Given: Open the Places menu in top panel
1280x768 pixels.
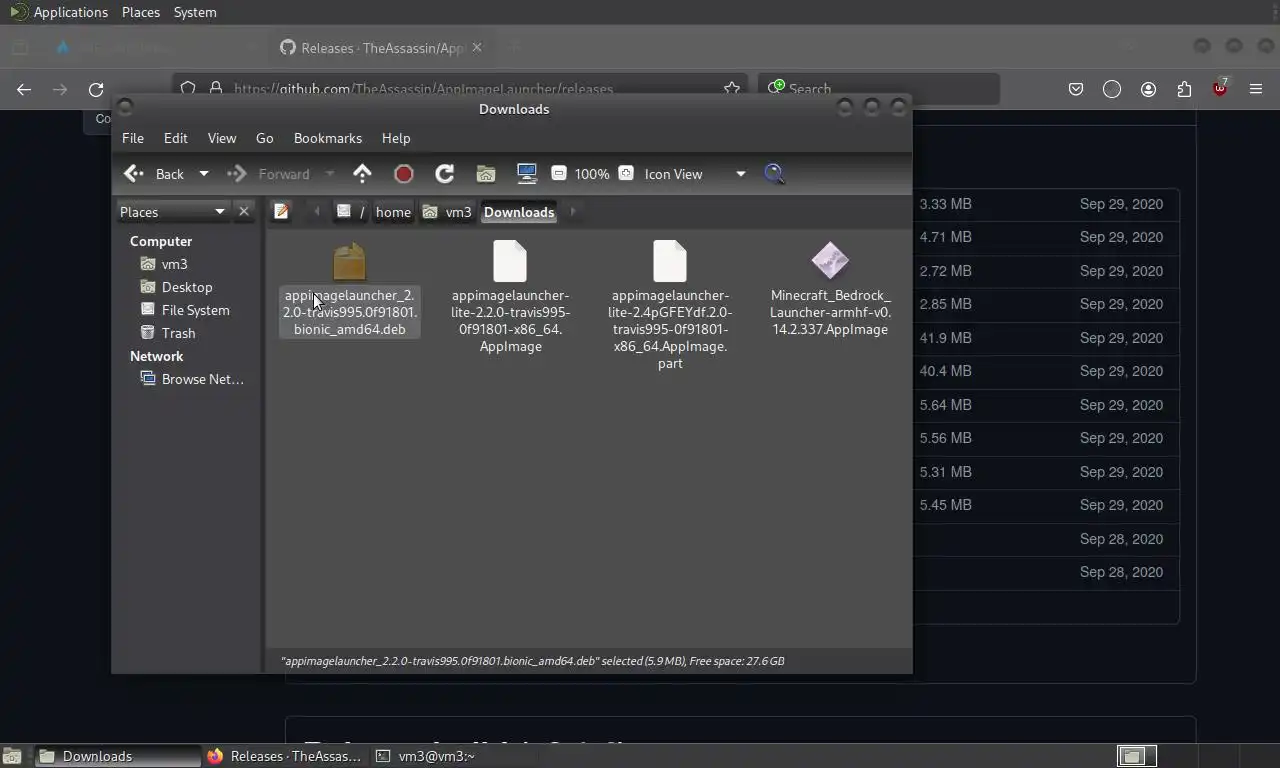Looking at the screenshot, I should (141, 12).
